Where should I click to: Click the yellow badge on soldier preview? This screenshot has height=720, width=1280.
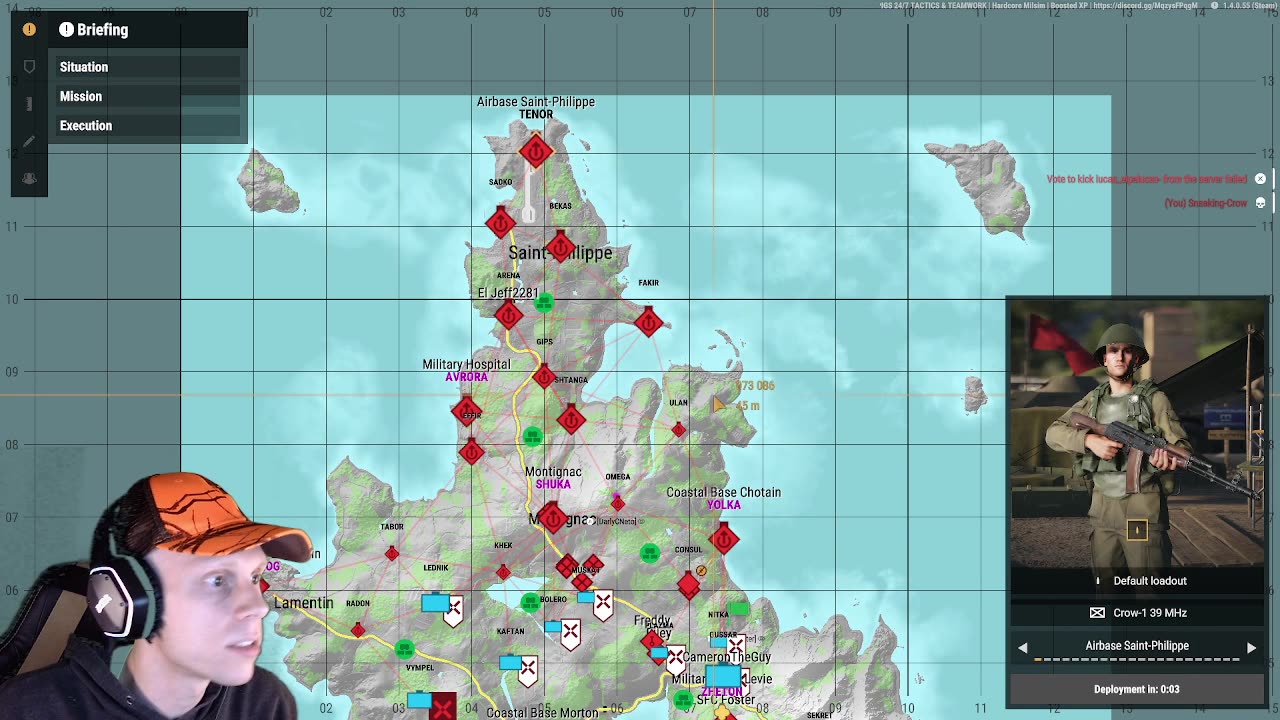(x=1137, y=530)
